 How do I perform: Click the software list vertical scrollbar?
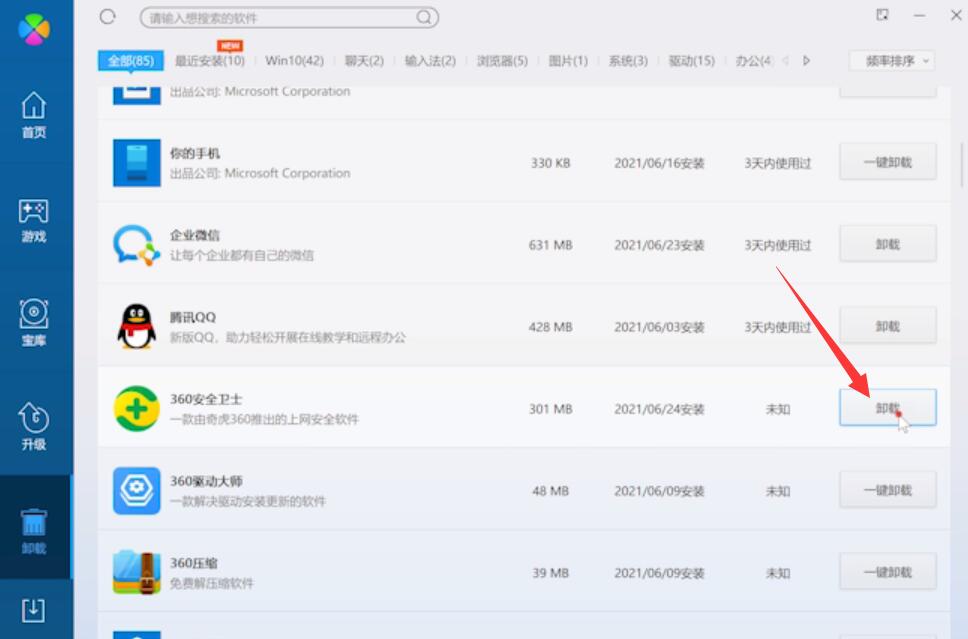(x=961, y=165)
